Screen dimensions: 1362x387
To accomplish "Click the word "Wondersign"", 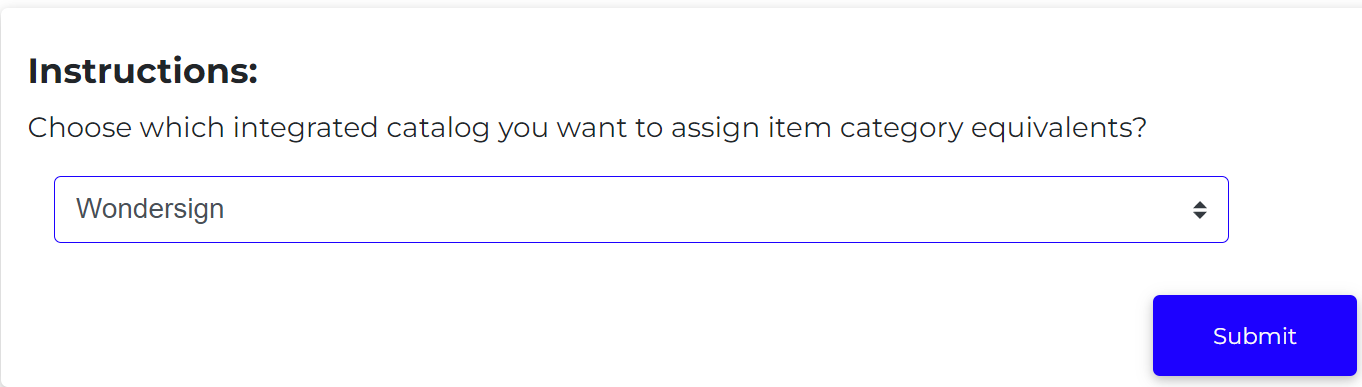I will [x=150, y=209].
